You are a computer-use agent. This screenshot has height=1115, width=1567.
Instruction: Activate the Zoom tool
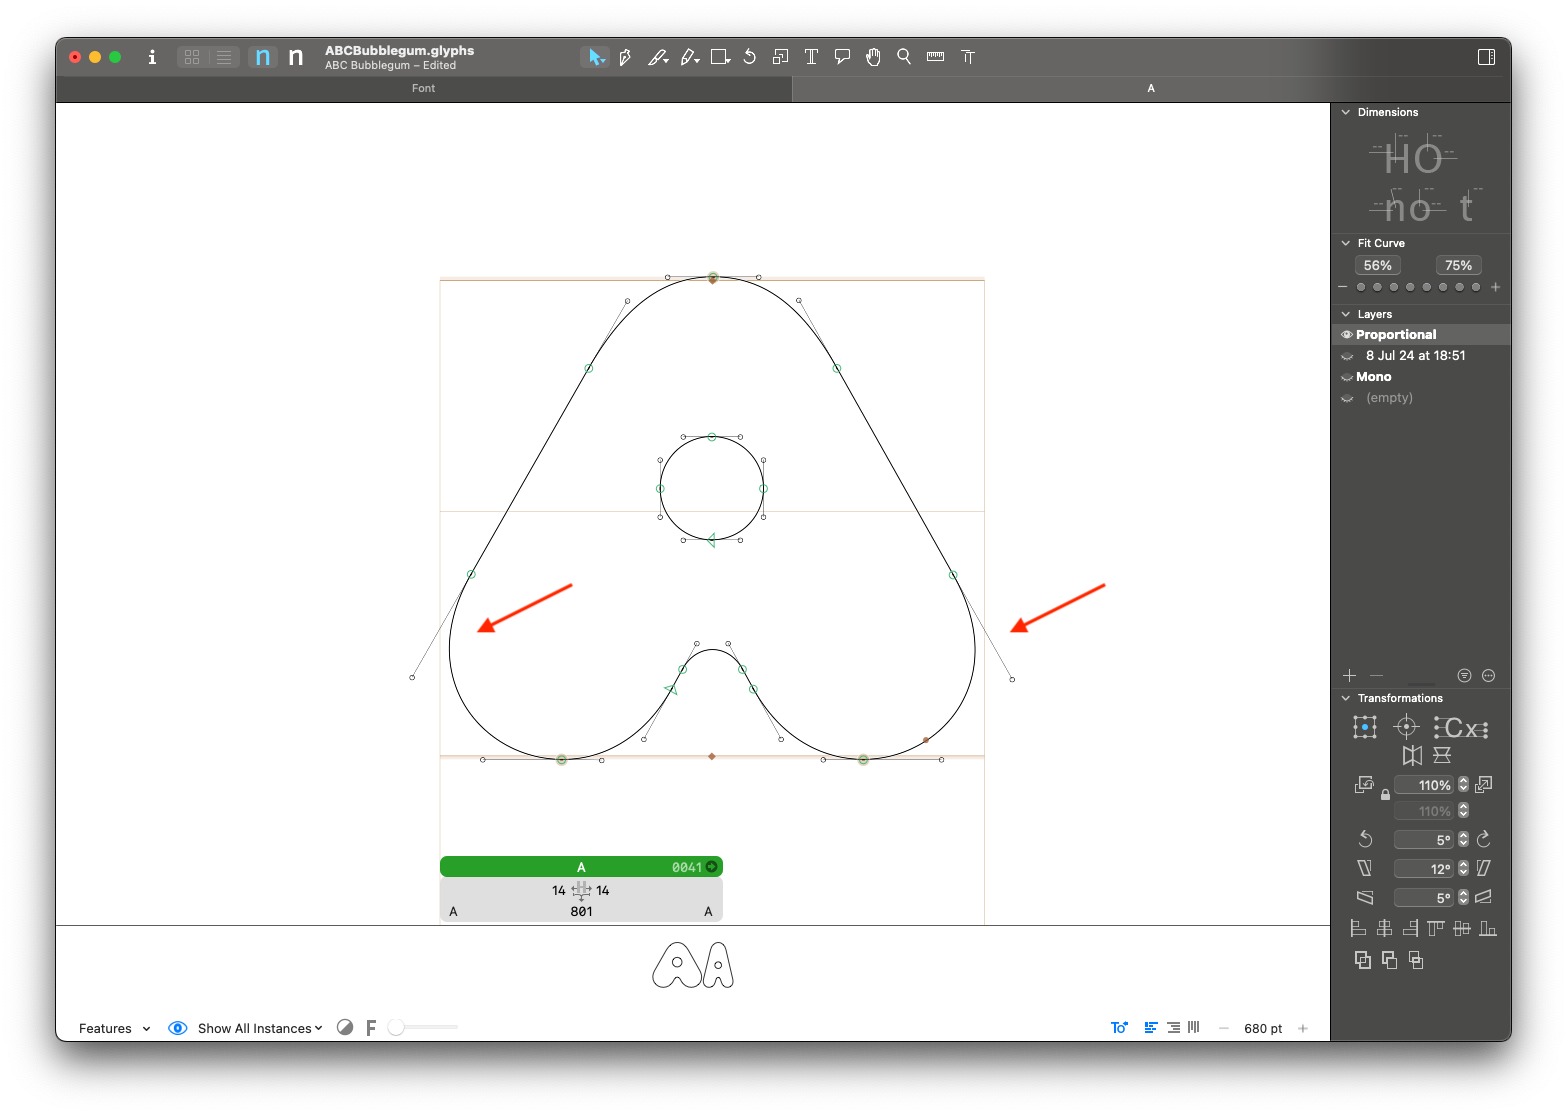tap(903, 57)
